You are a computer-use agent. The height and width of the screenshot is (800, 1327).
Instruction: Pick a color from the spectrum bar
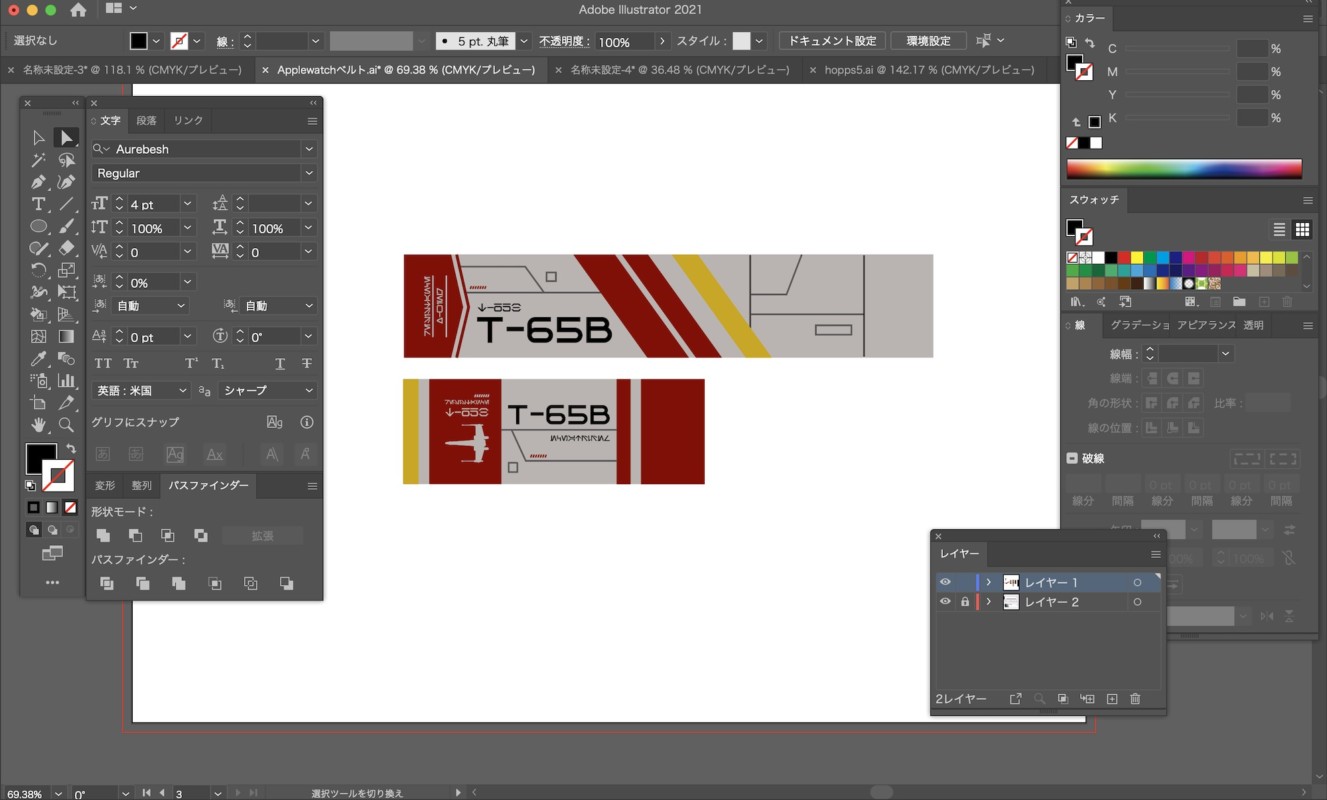click(x=1183, y=168)
